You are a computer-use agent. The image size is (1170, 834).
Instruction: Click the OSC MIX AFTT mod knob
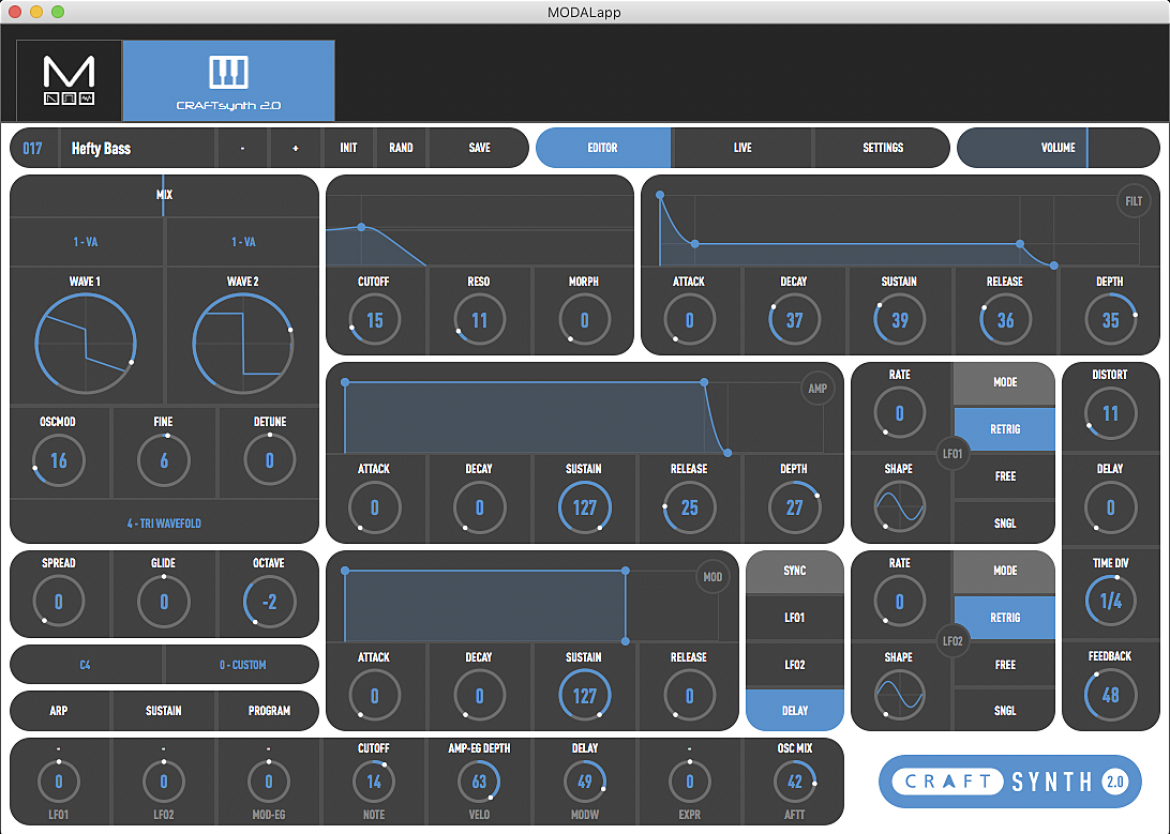point(795,781)
